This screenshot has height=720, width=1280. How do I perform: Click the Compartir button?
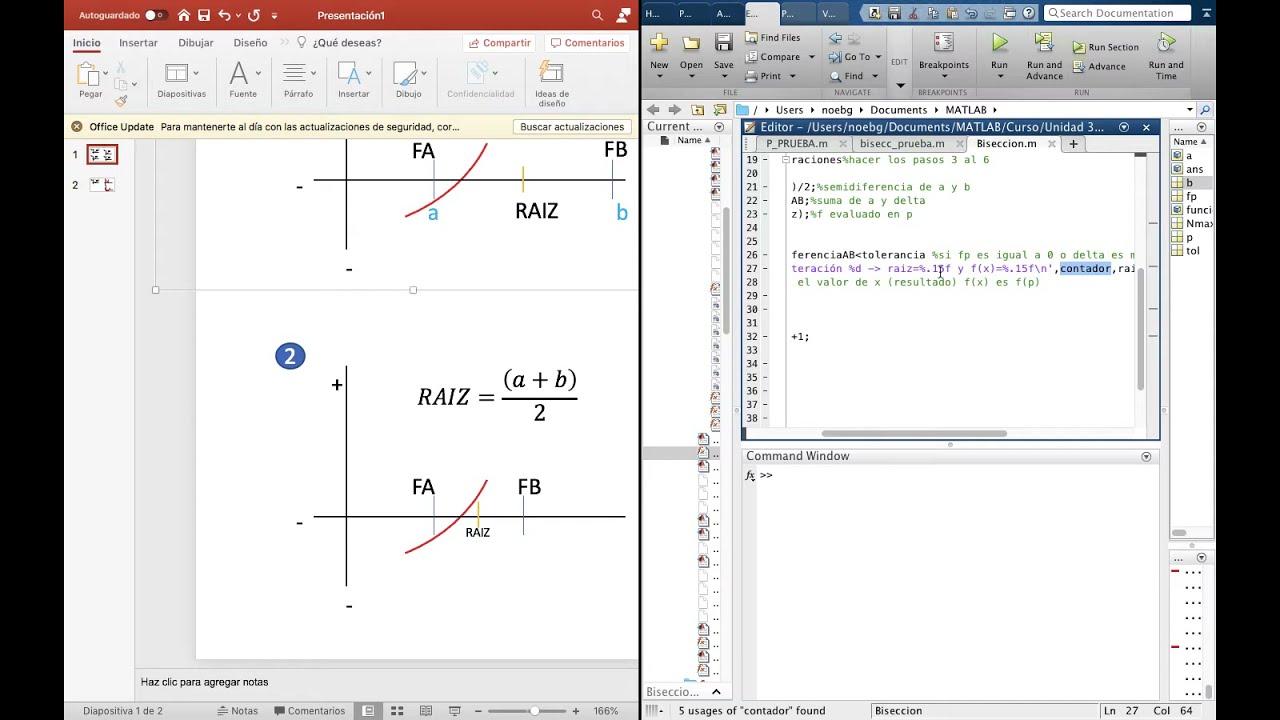coord(498,43)
